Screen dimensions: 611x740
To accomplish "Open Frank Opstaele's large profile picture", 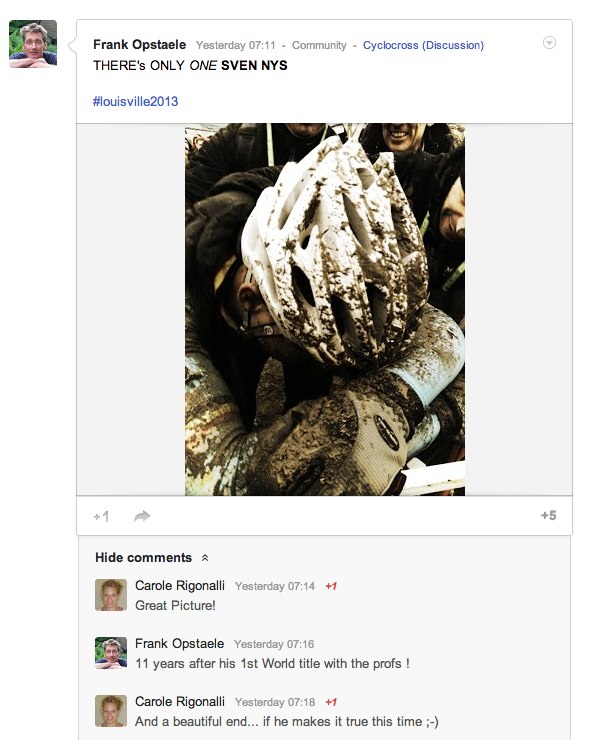I will (x=33, y=44).
